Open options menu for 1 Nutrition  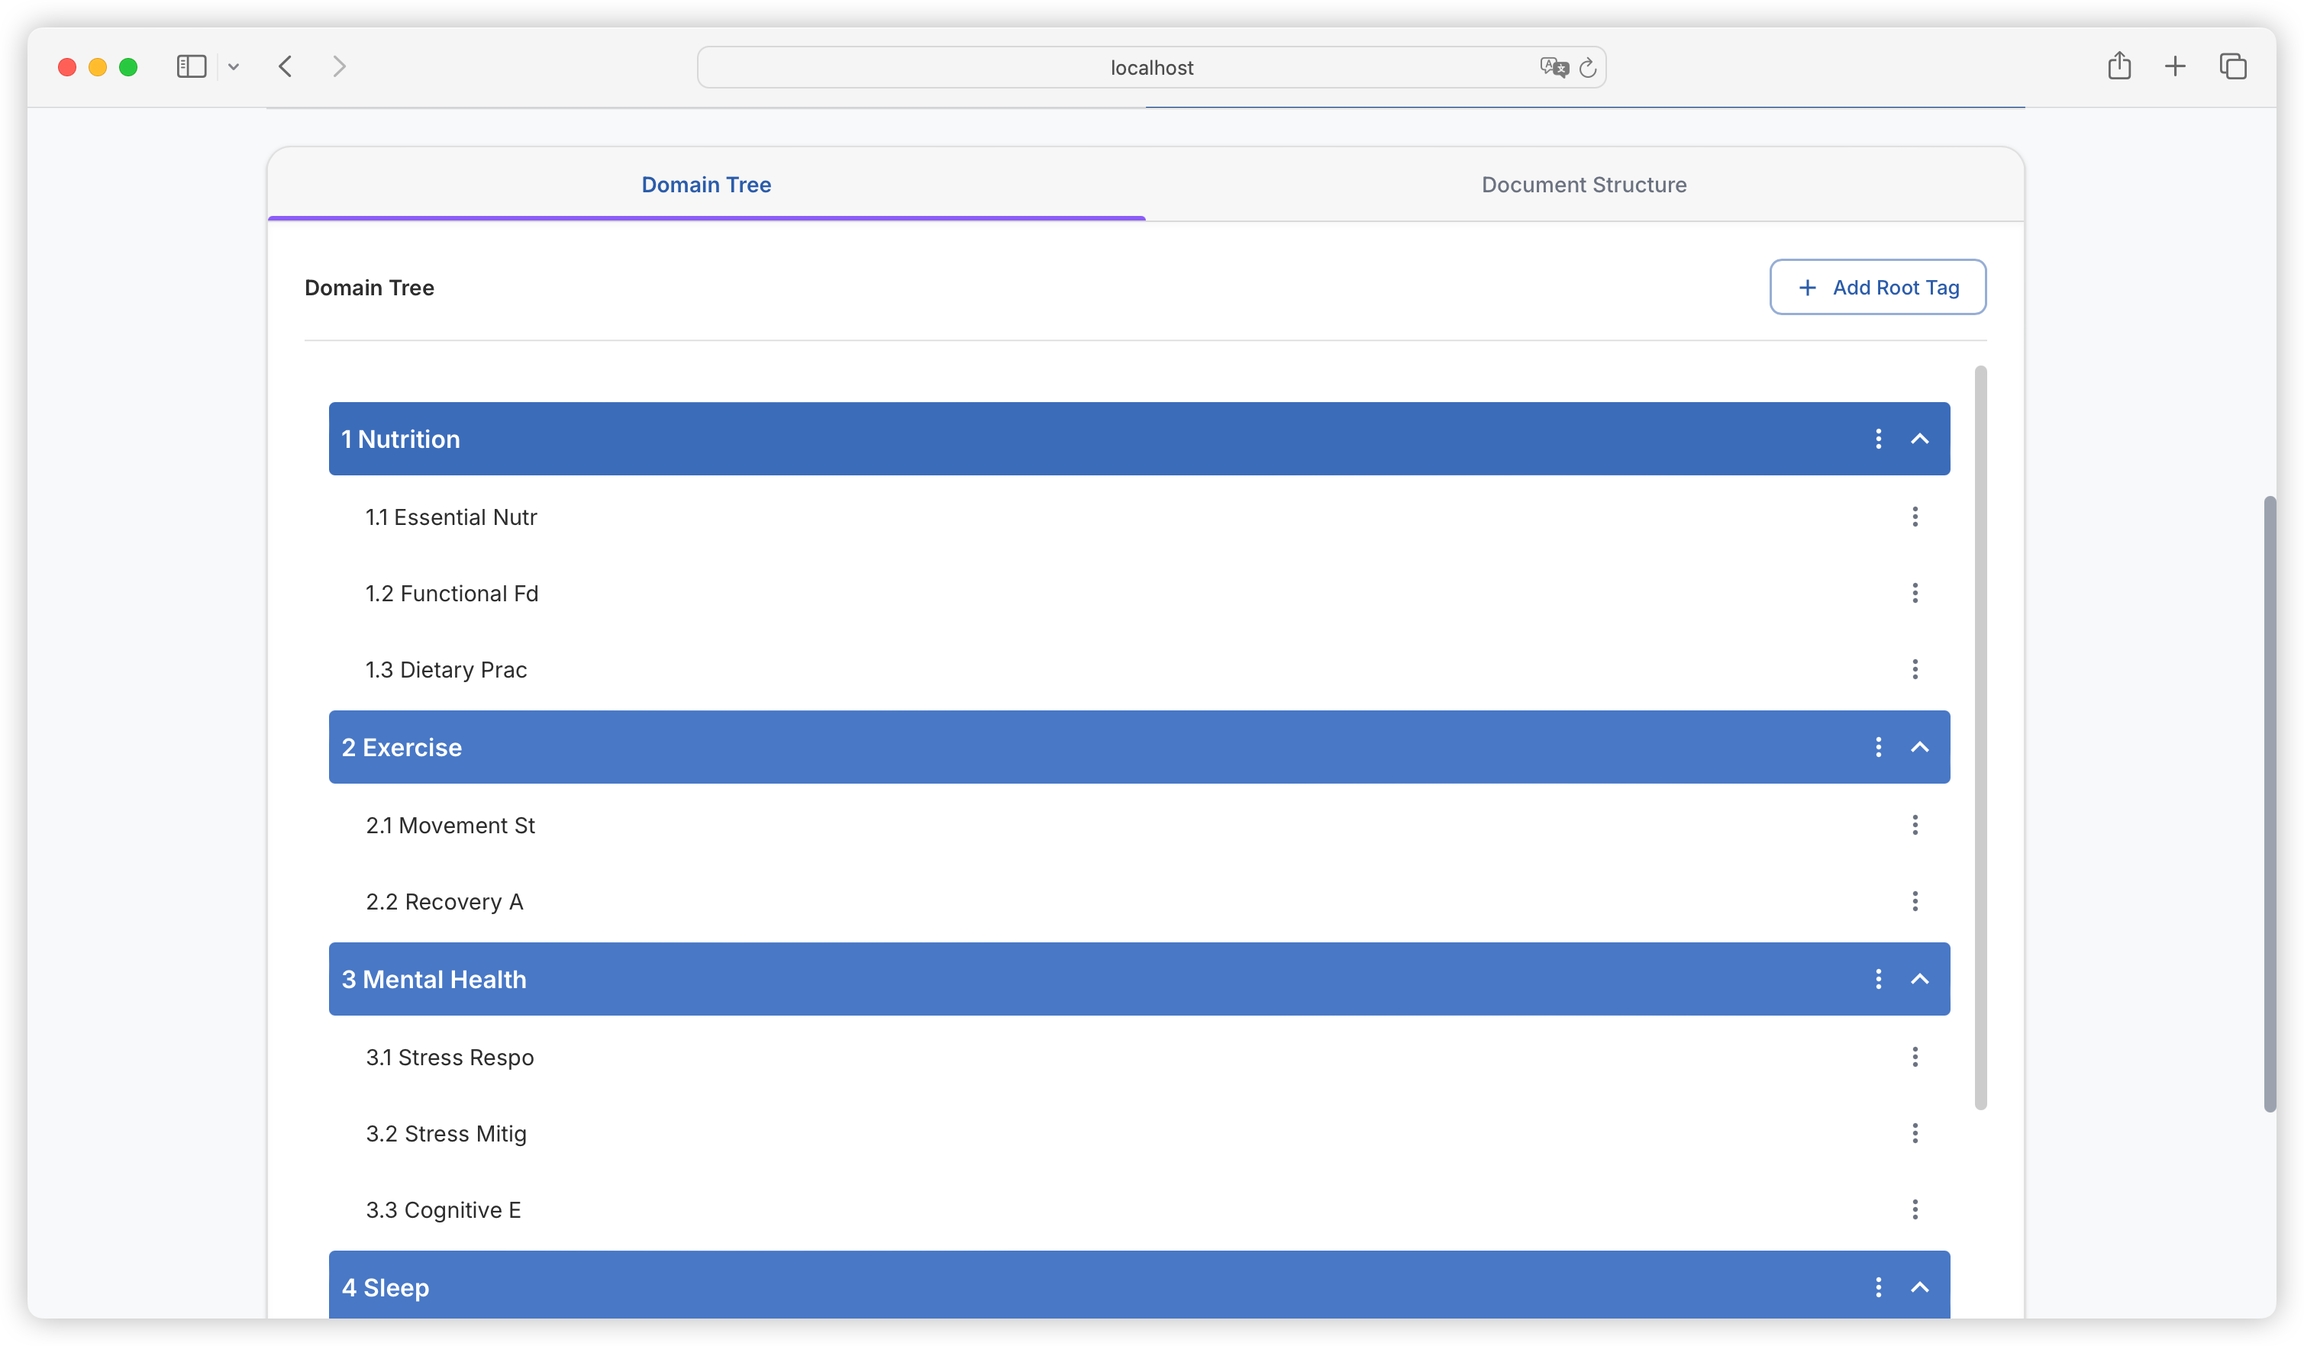(1878, 439)
